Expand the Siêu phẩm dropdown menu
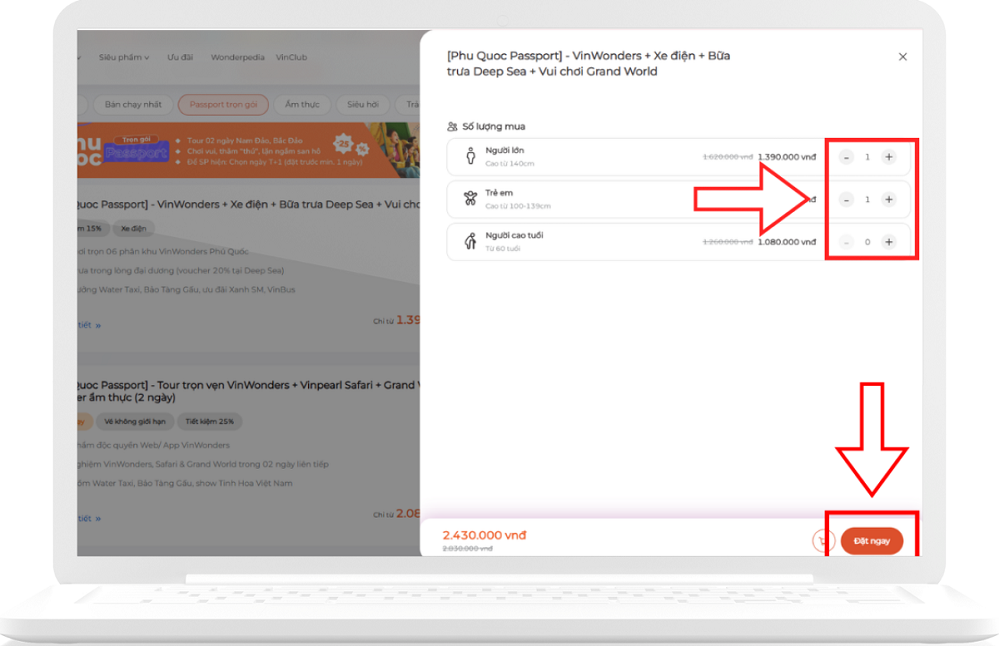 point(124,57)
